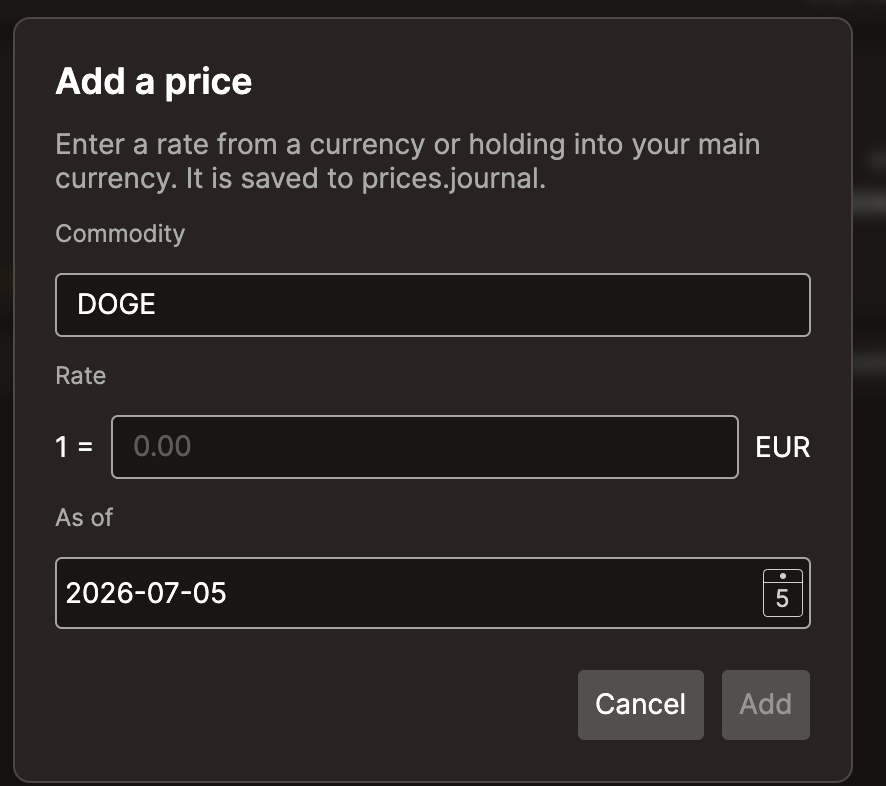Click the Commodity label above DOGE
Image resolution: width=886 pixels, height=786 pixels.
click(x=120, y=234)
